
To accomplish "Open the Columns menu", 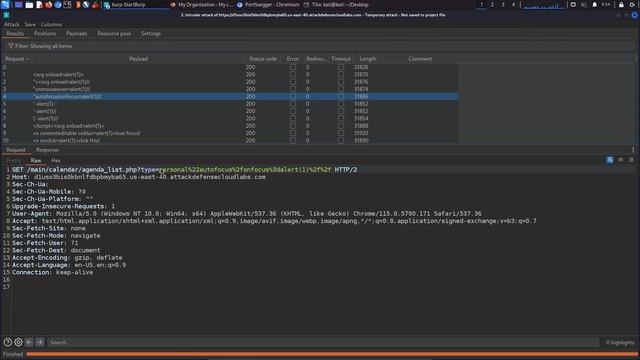I will 51,24.
